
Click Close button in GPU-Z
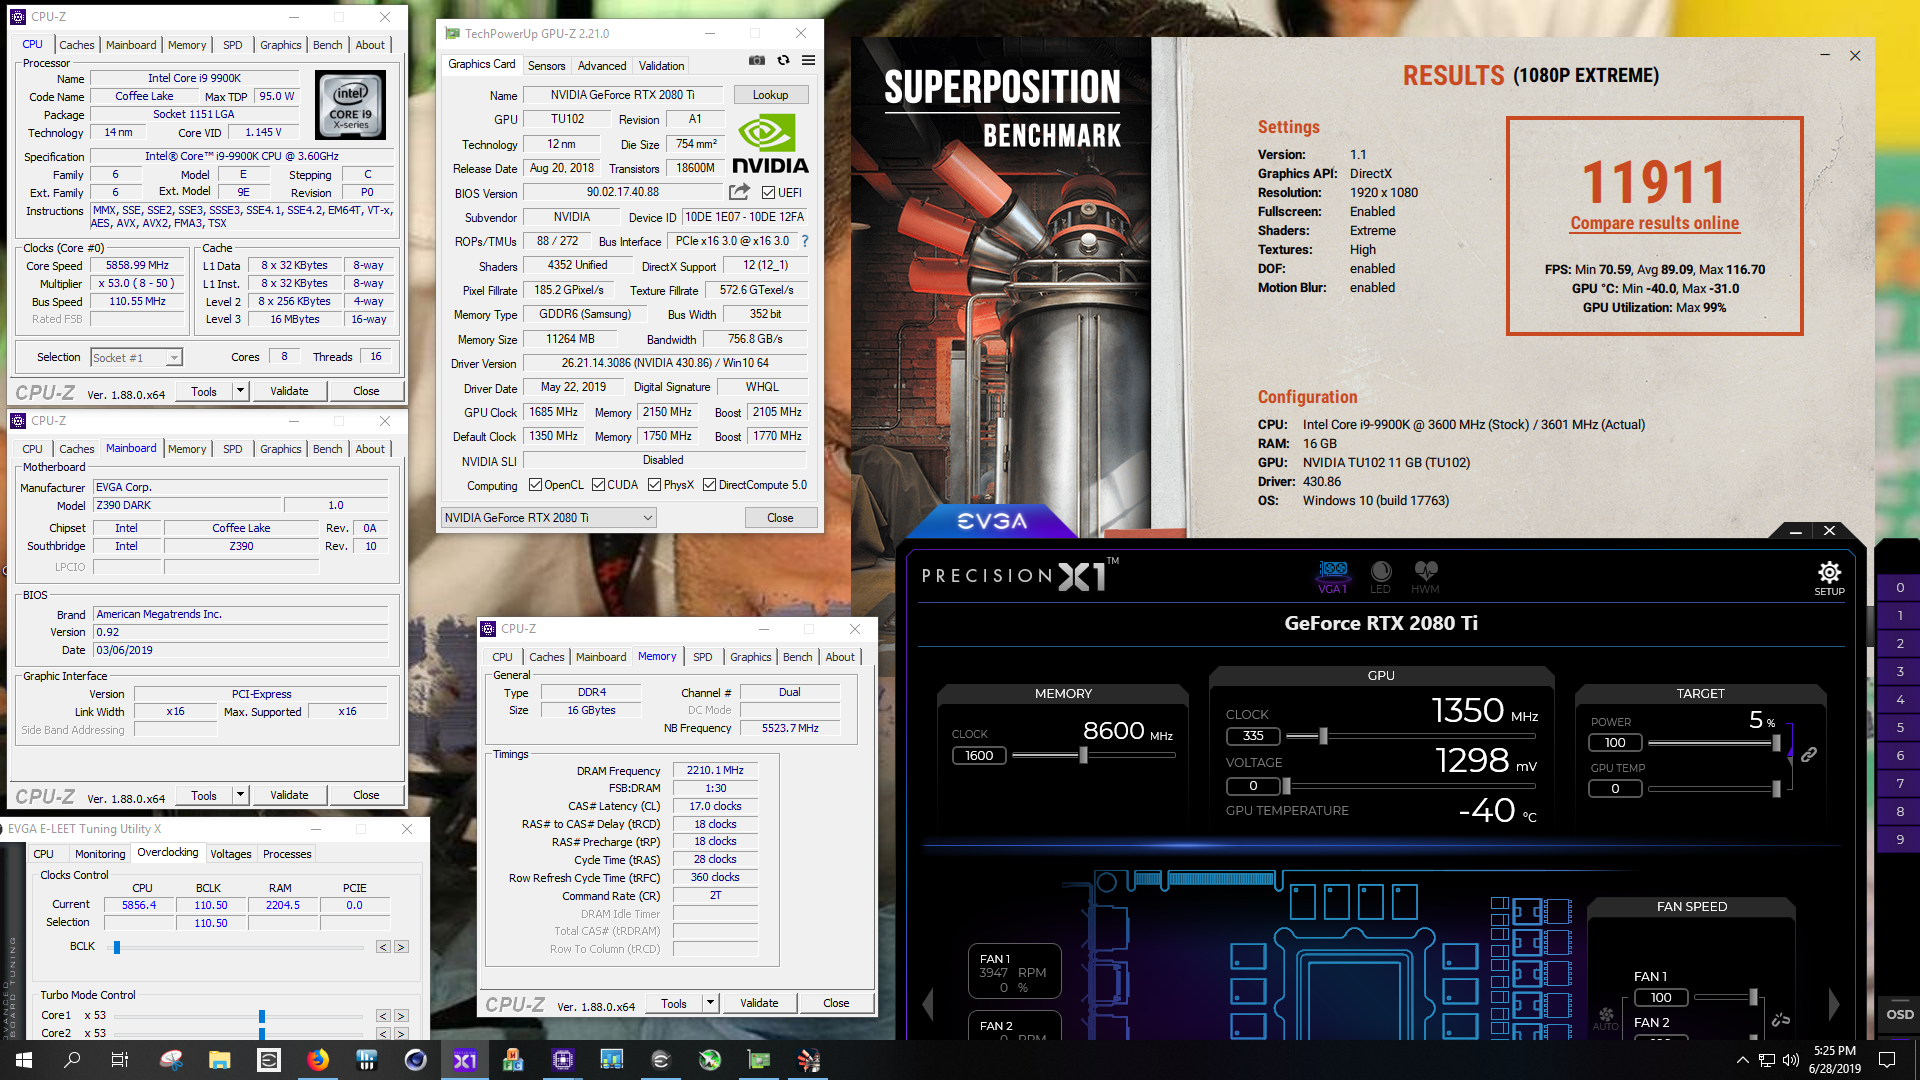click(780, 518)
